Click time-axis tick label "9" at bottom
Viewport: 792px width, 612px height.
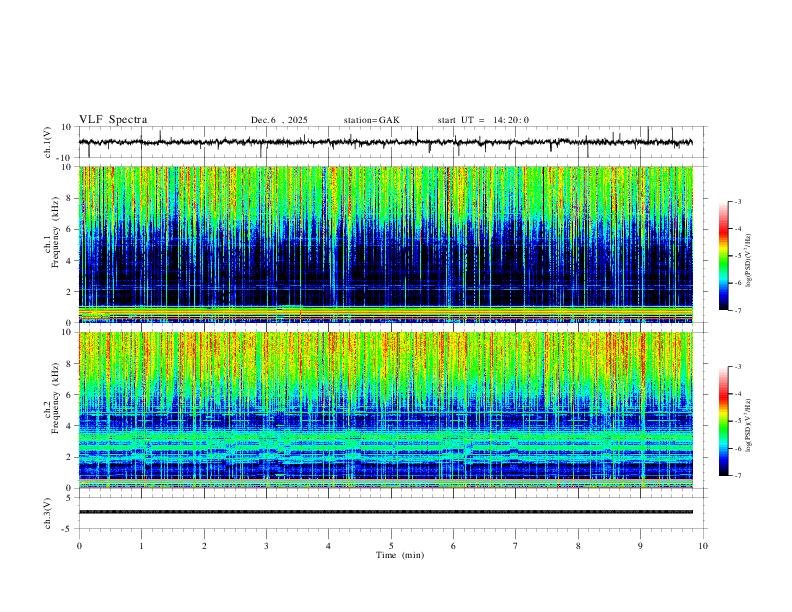click(640, 546)
